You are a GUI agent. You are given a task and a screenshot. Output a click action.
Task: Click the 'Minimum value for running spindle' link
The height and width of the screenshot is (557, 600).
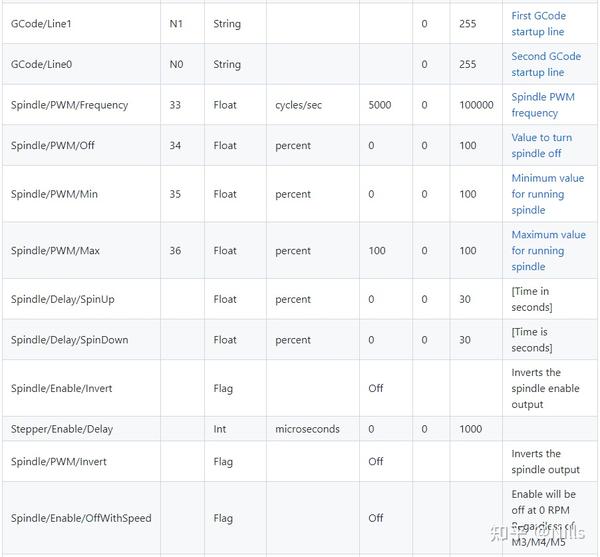coord(547,194)
